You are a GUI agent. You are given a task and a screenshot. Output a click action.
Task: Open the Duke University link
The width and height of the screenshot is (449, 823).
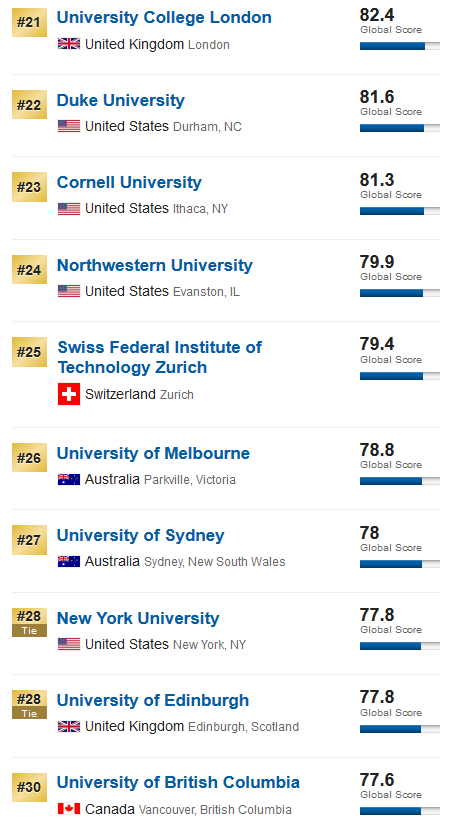121,100
